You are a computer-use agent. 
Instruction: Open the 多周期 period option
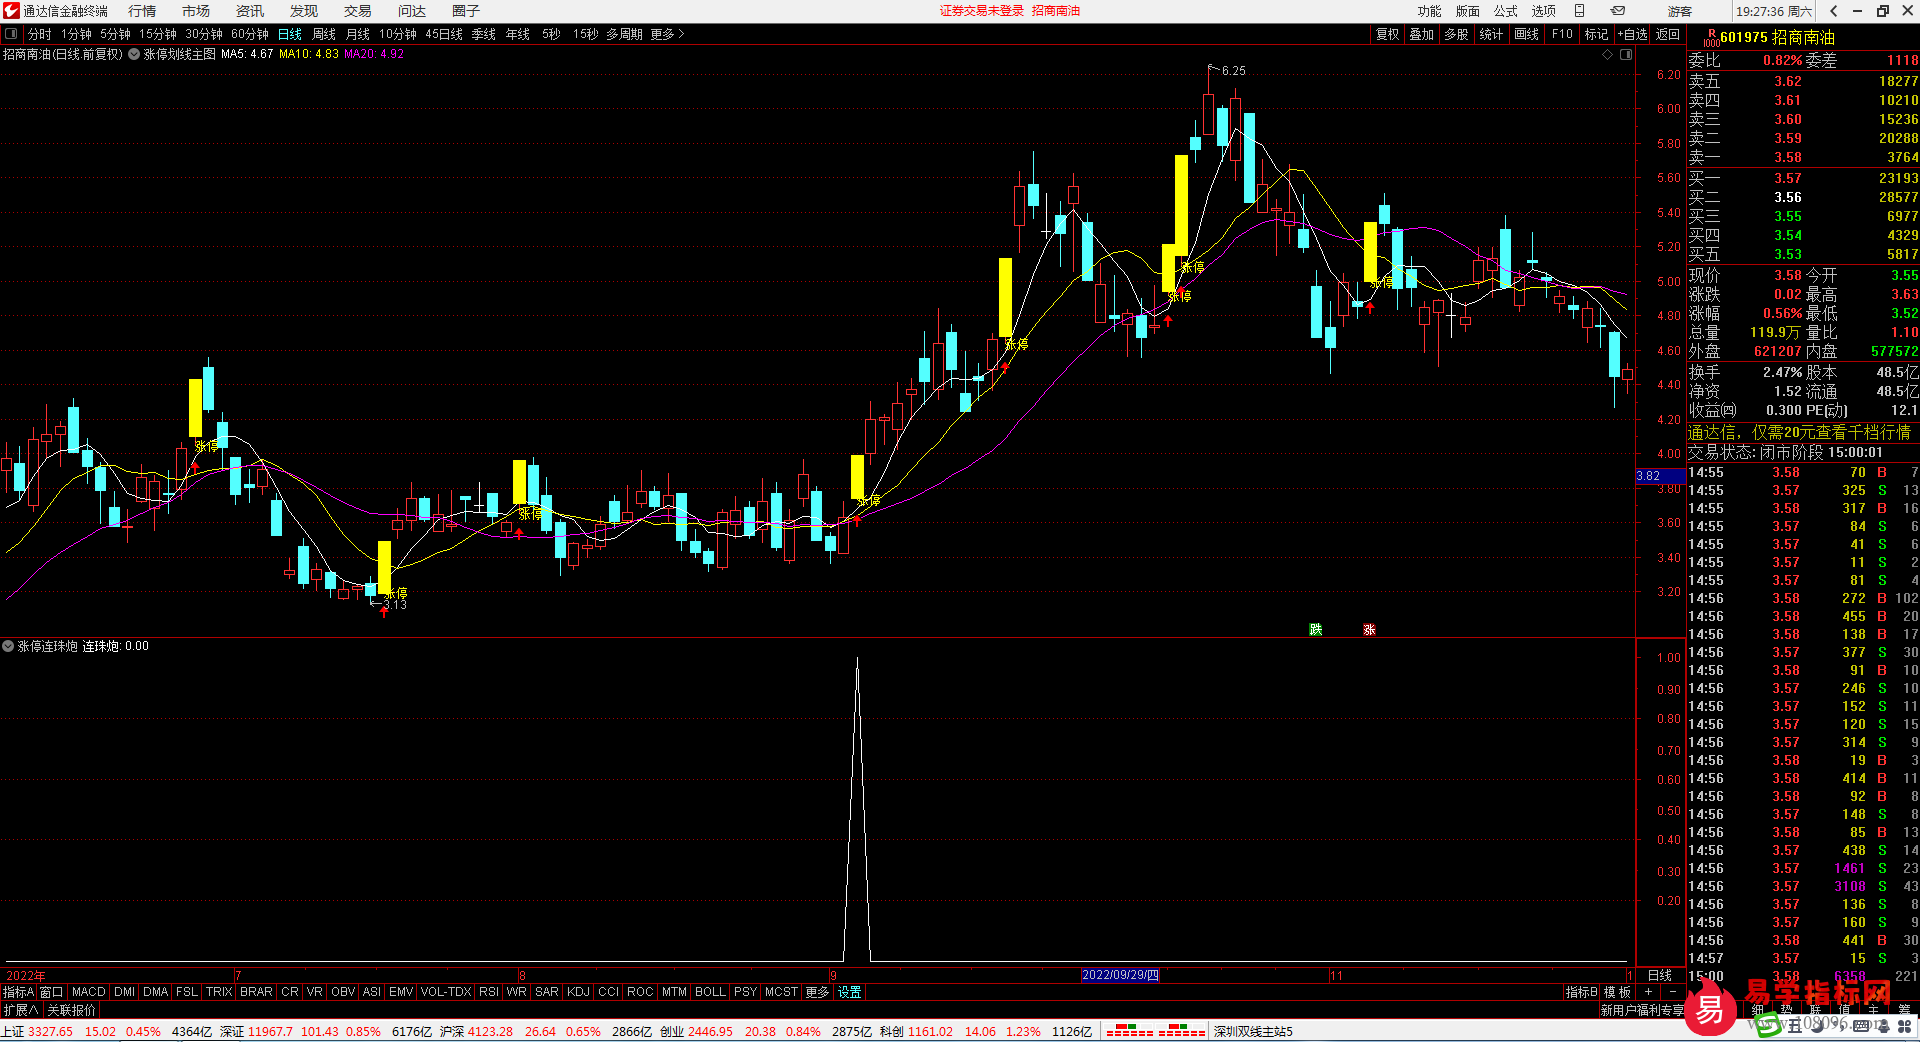624,34
